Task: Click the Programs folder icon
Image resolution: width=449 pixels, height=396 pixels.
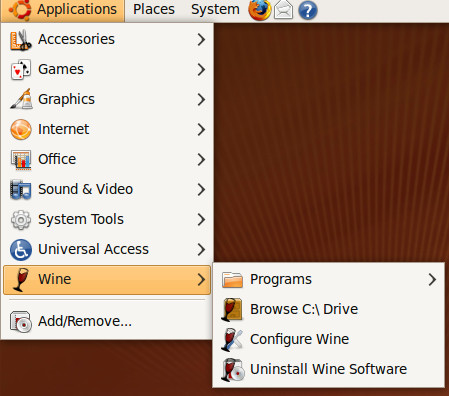Action: tap(232, 279)
